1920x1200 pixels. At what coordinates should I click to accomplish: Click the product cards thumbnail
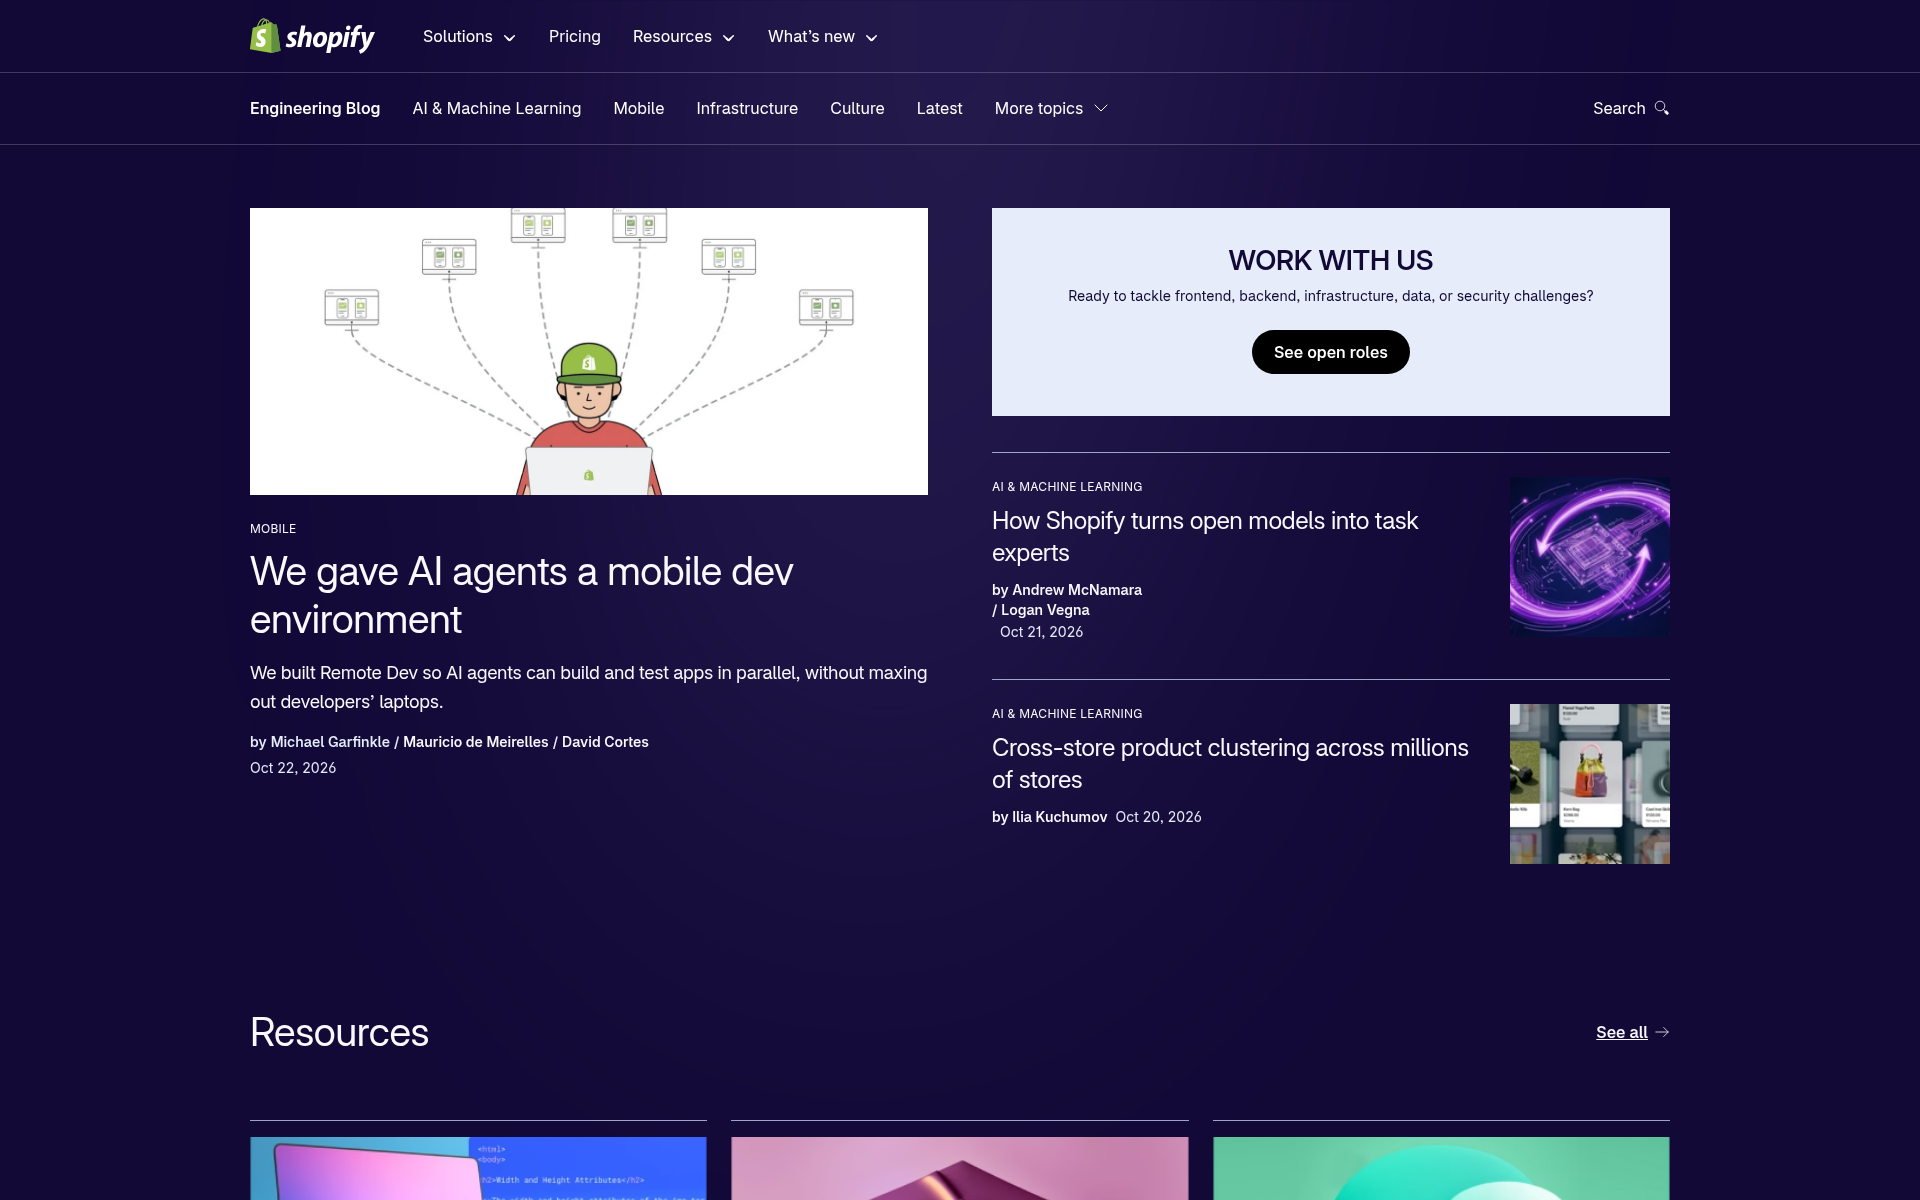[x=1590, y=784]
